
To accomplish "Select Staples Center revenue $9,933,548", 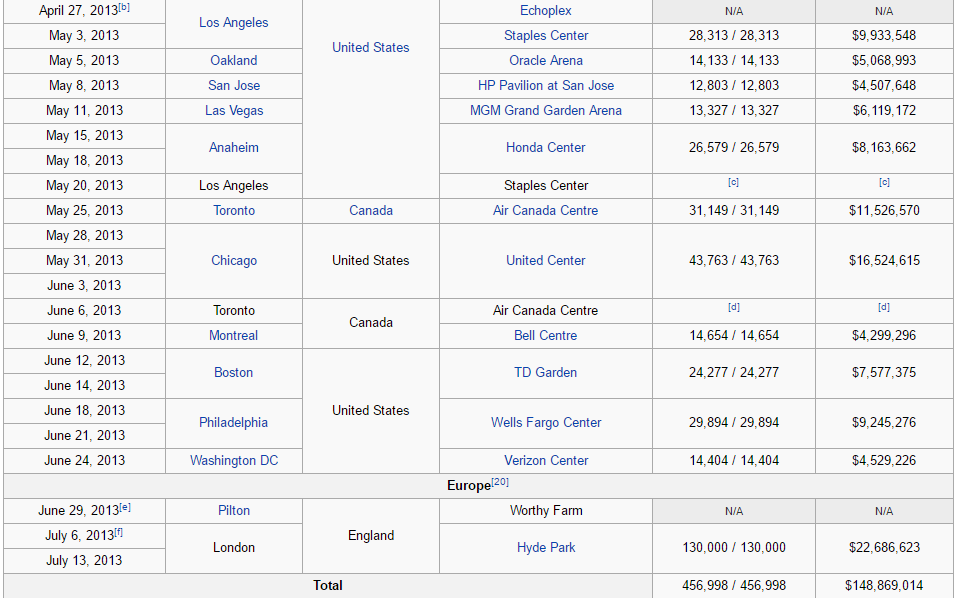I will coord(884,36).
